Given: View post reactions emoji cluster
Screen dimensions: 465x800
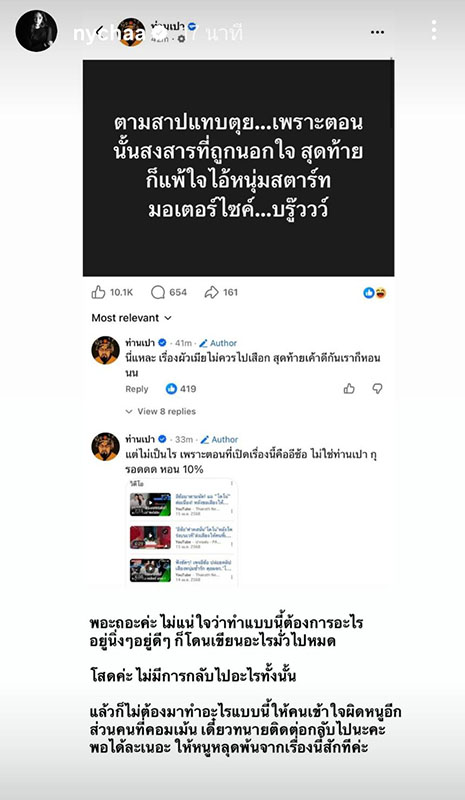Looking at the screenshot, I should (x=375, y=293).
